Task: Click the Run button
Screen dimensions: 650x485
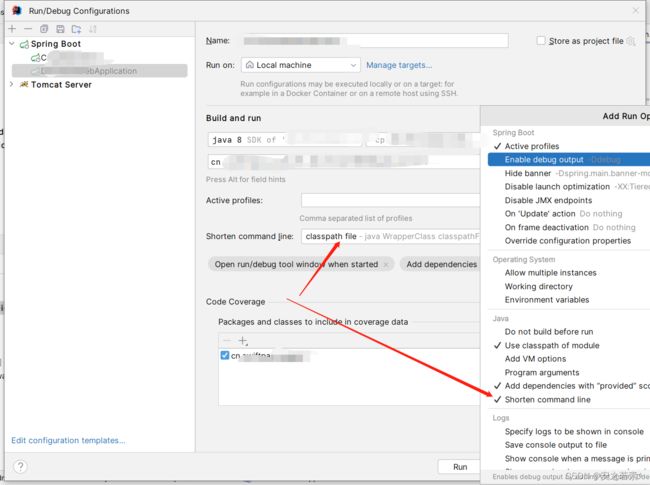Action: click(x=459, y=467)
